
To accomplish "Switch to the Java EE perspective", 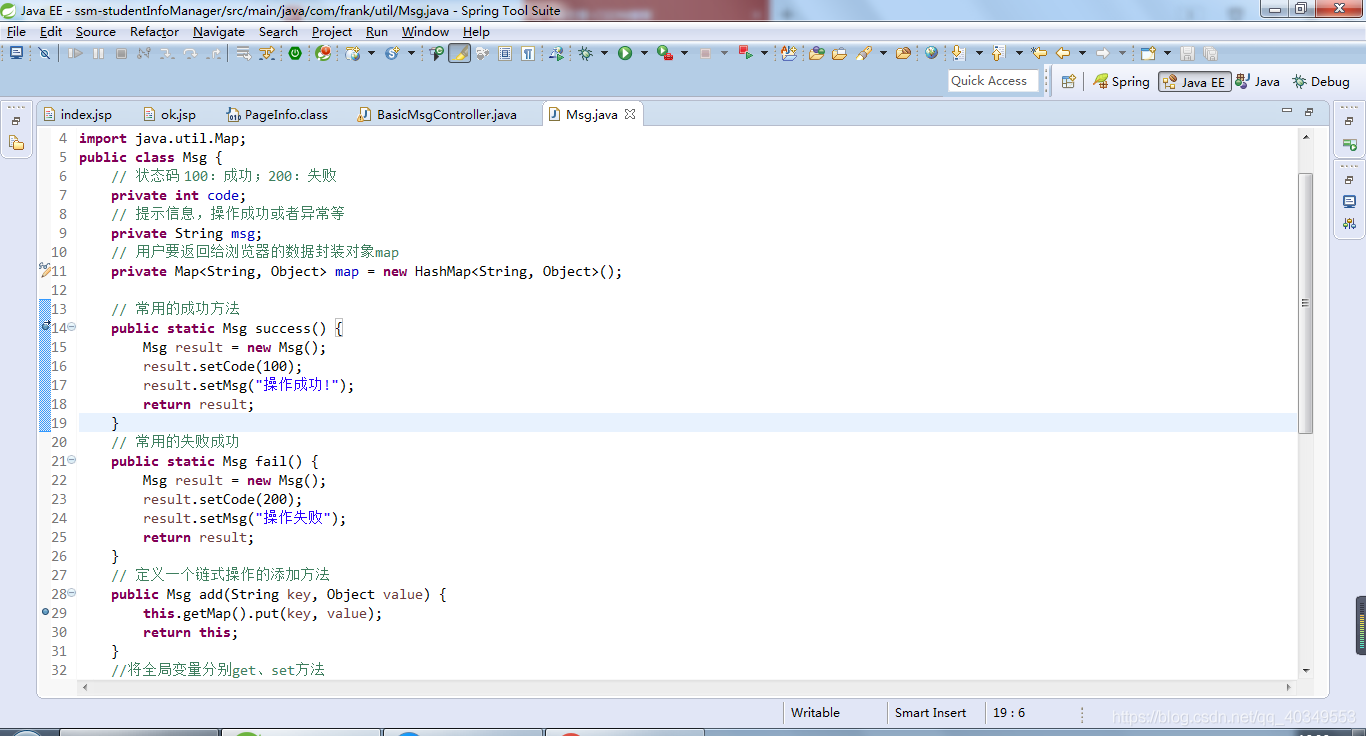I will pos(1194,82).
